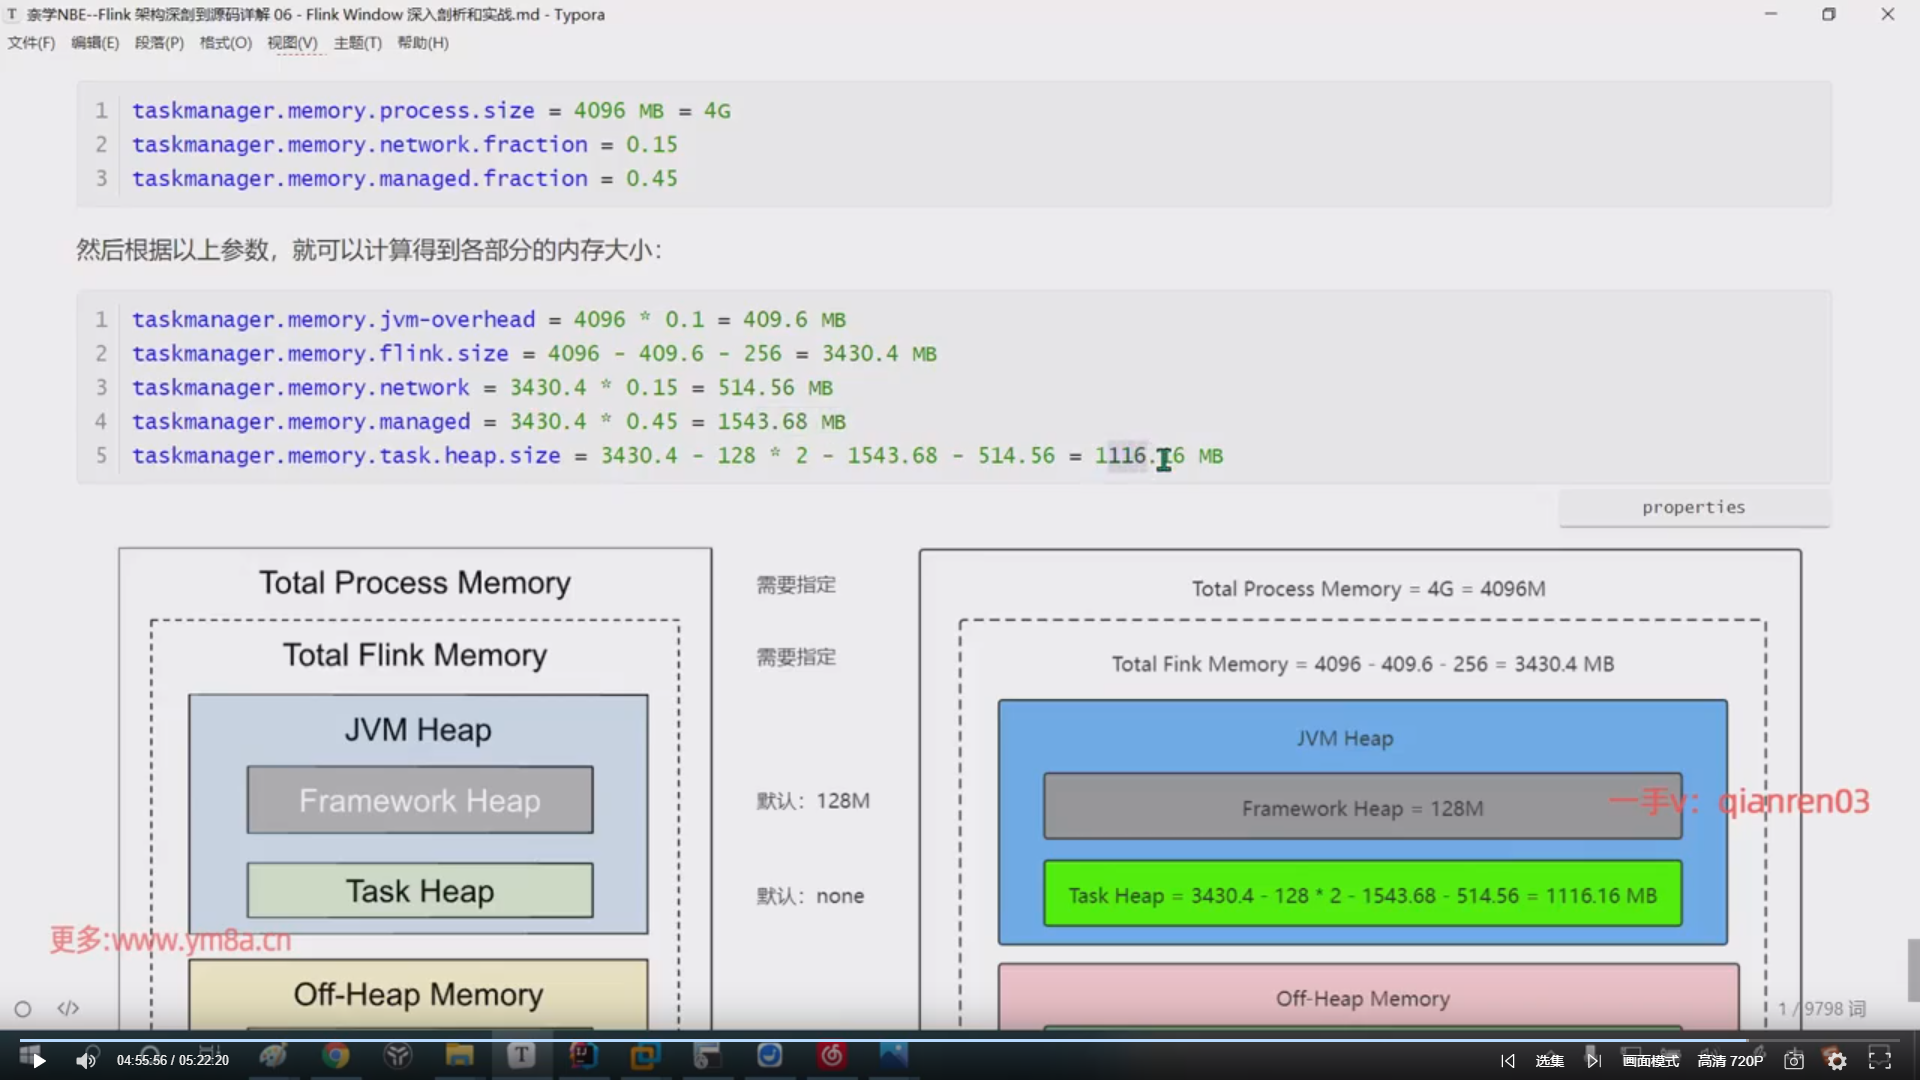Open the 选集 episode list

(1549, 1061)
